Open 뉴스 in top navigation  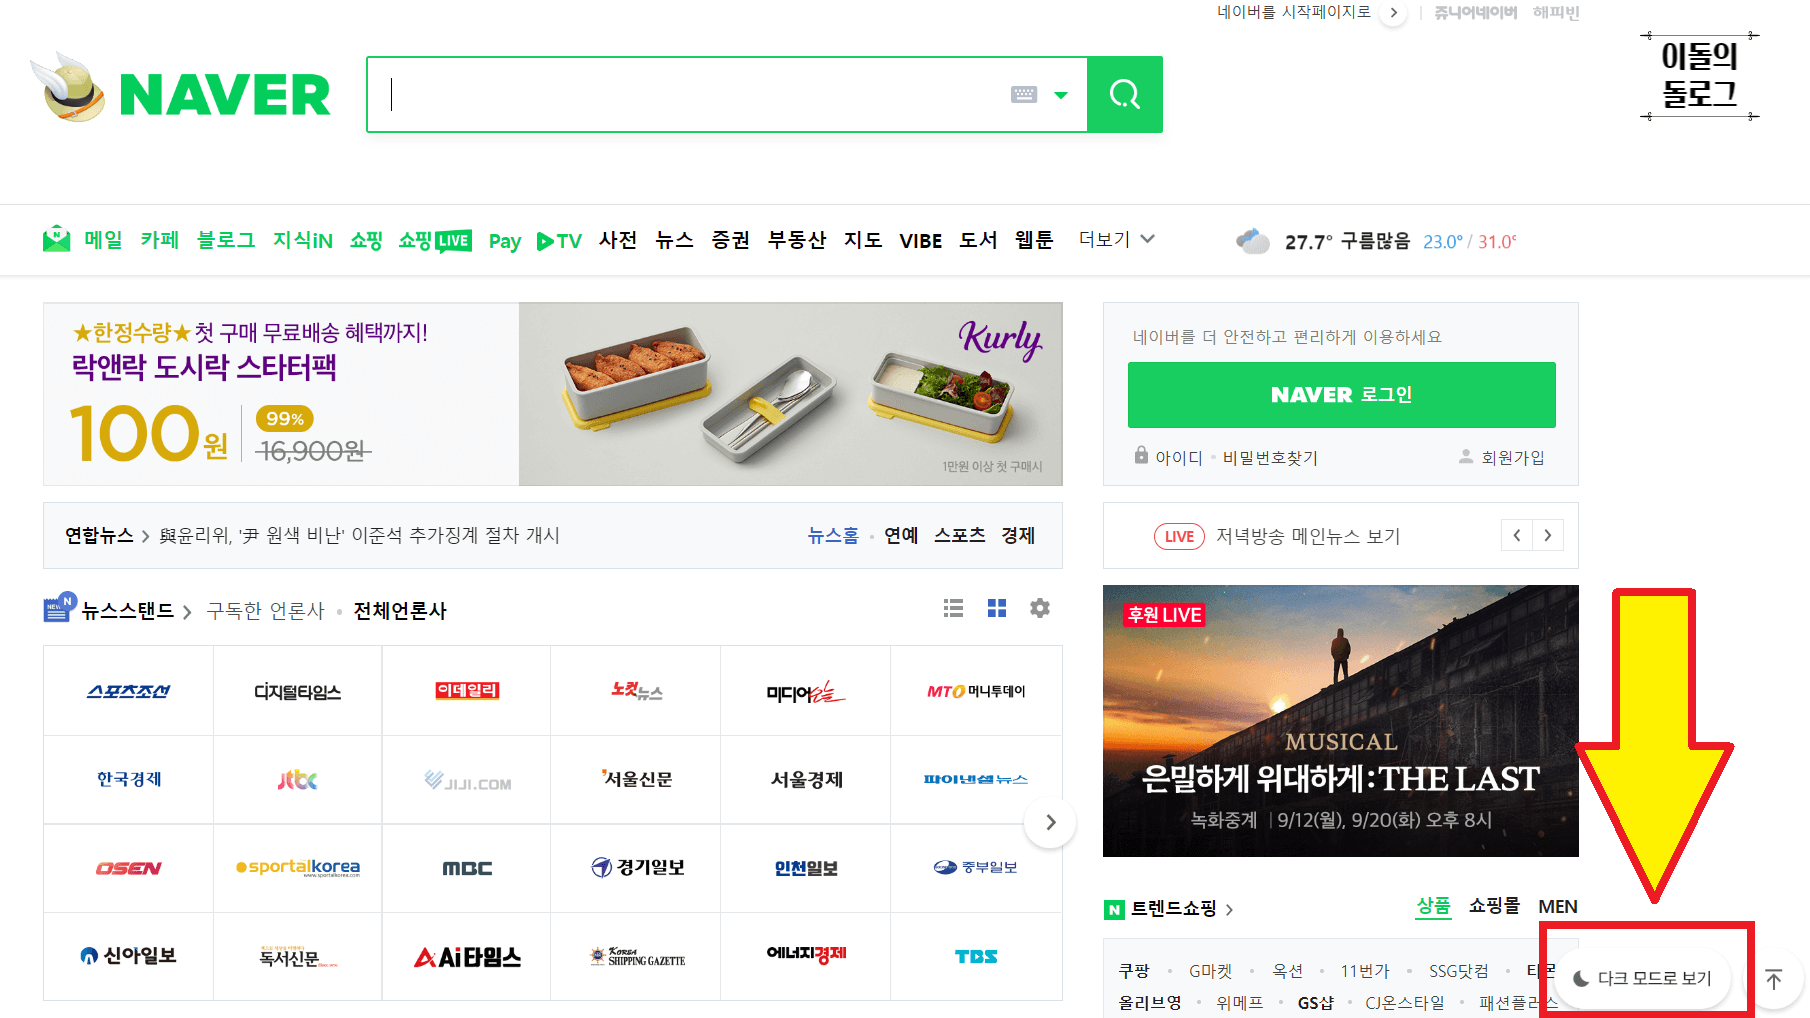(674, 240)
